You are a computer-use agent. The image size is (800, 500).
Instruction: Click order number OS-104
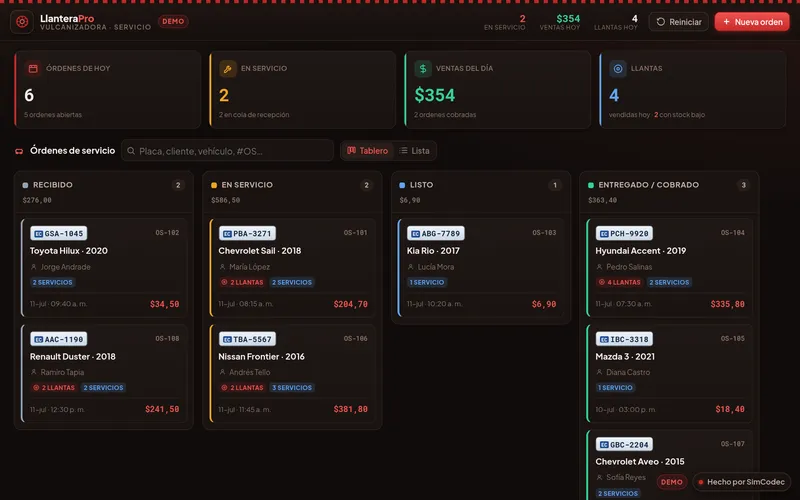tap(733, 233)
